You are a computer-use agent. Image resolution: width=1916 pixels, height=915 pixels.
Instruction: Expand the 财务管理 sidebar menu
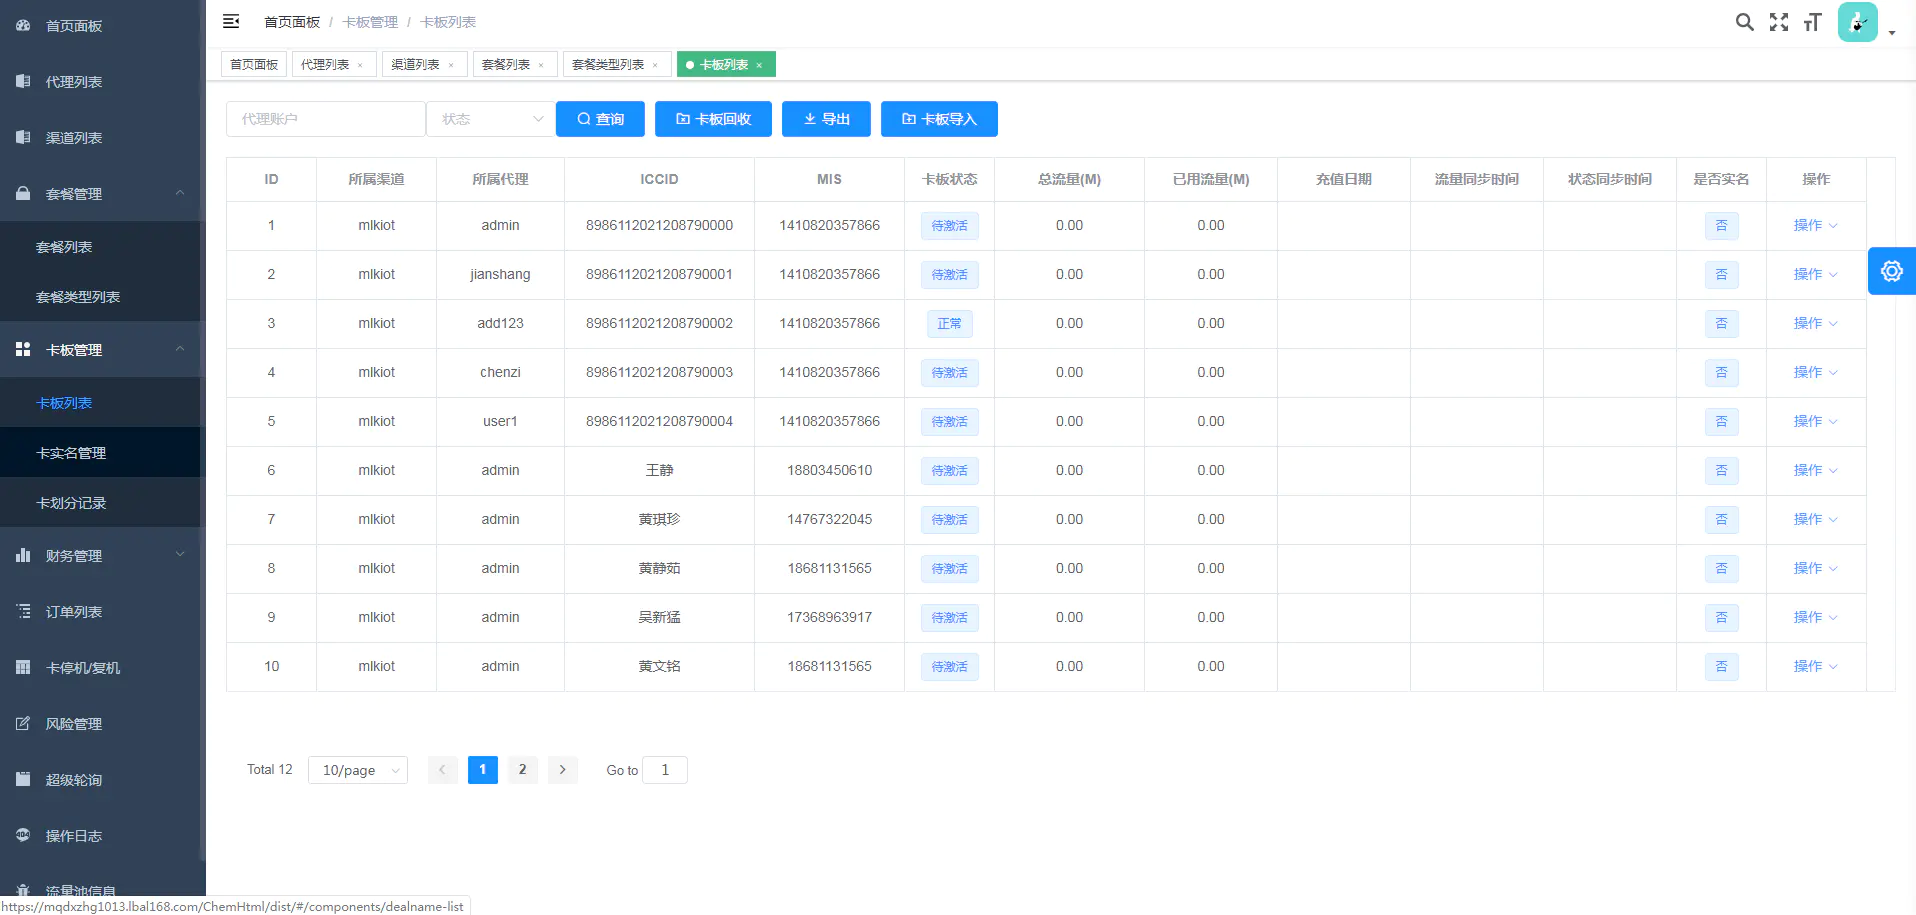click(x=100, y=556)
